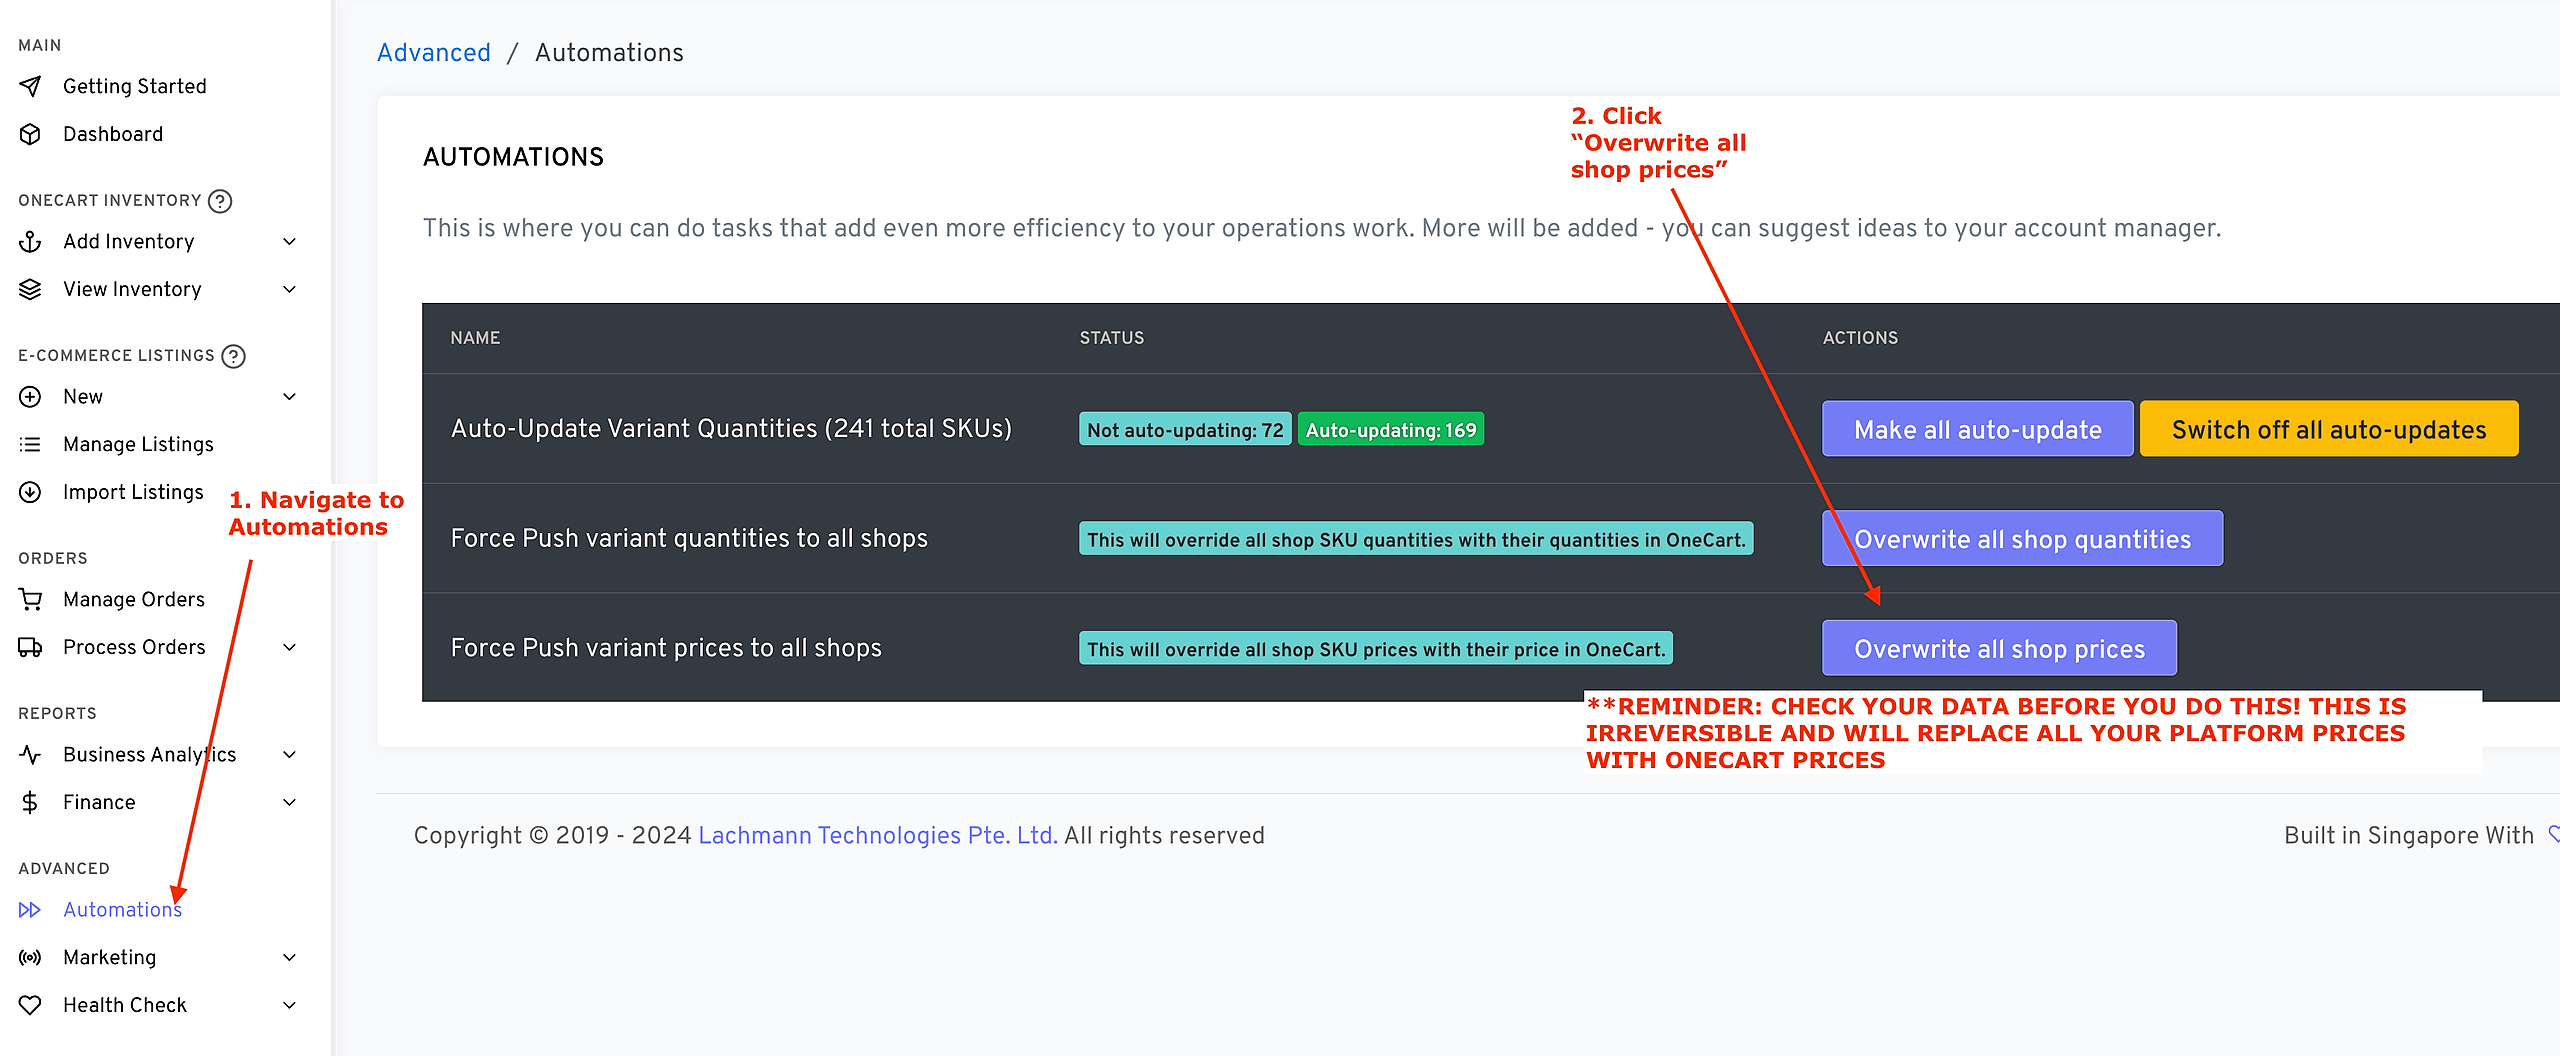Click the Getting Started paper plane icon
The height and width of the screenshot is (1056, 2560).
(30, 87)
